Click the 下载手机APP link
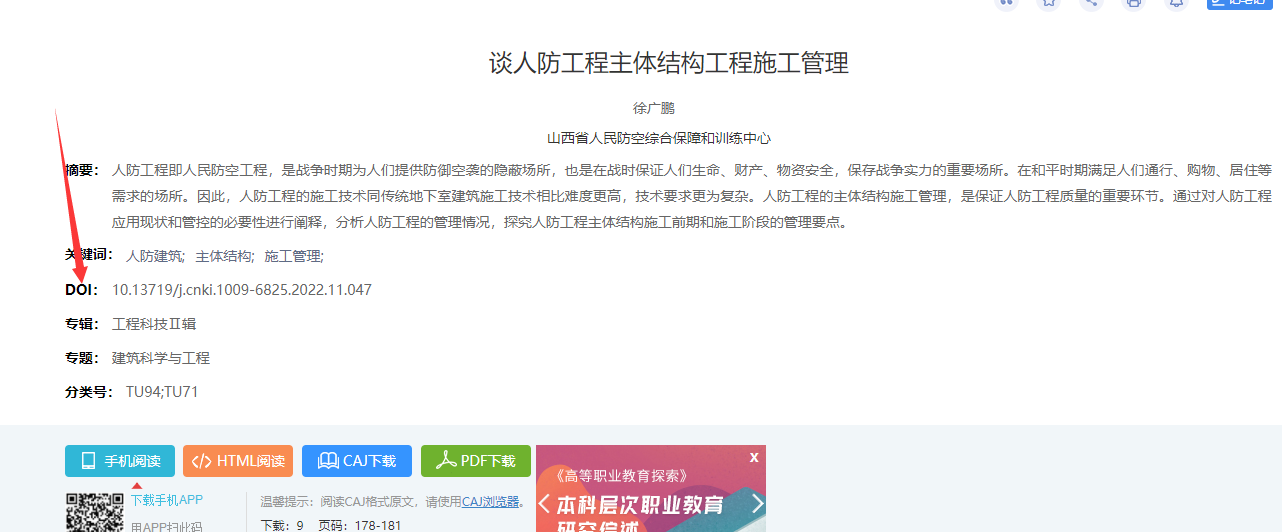 coord(167,500)
